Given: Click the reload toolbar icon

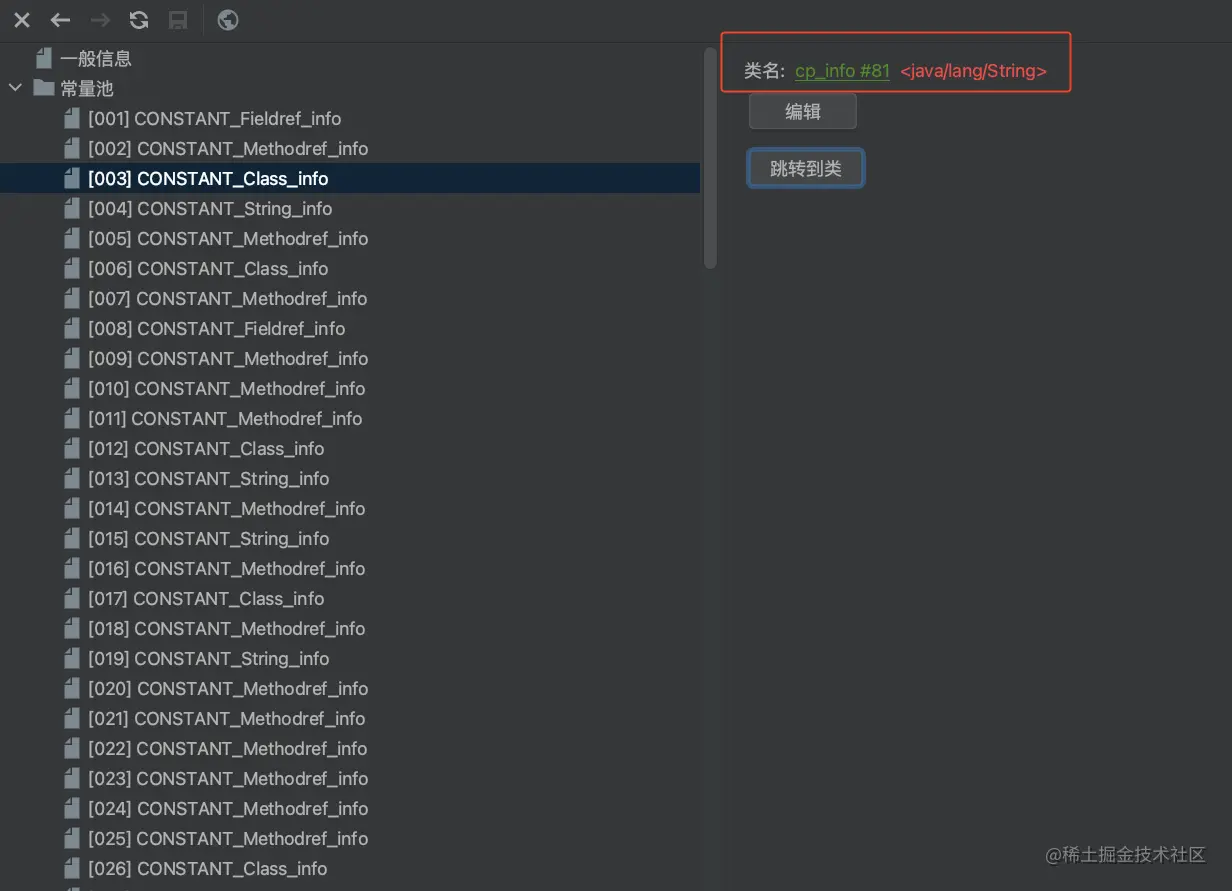Looking at the screenshot, I should click(139, 20).
